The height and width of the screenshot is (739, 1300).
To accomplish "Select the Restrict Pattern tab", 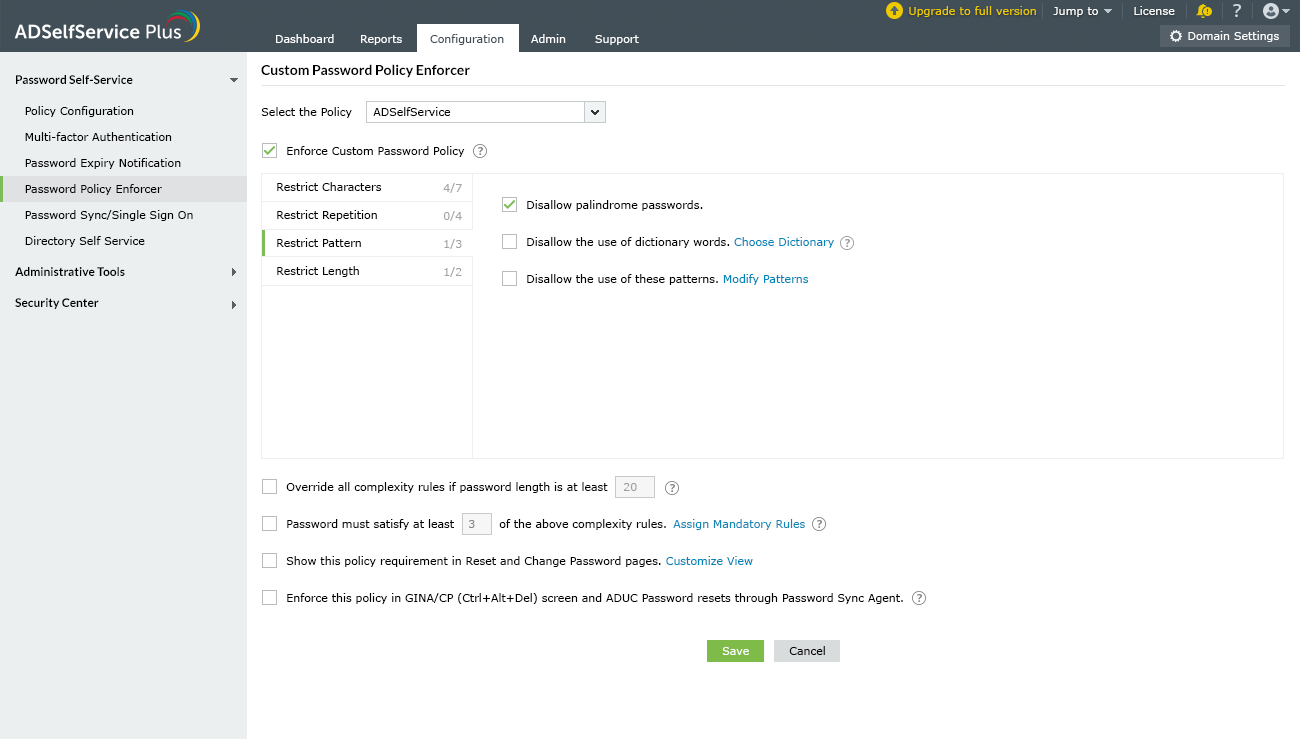I will [367, 243].
